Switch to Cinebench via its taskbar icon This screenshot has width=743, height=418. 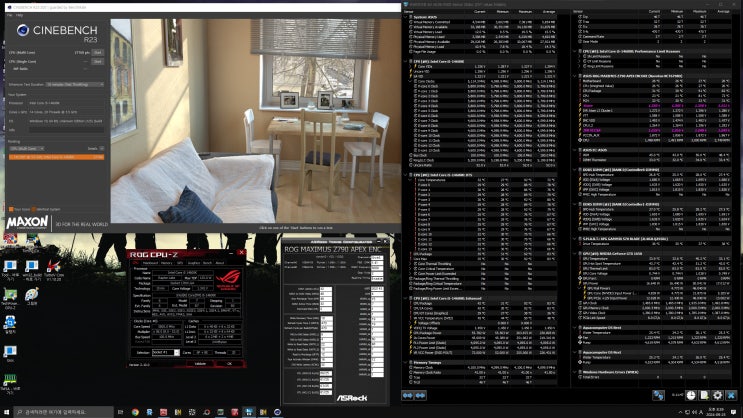click(x=277, y=412)
